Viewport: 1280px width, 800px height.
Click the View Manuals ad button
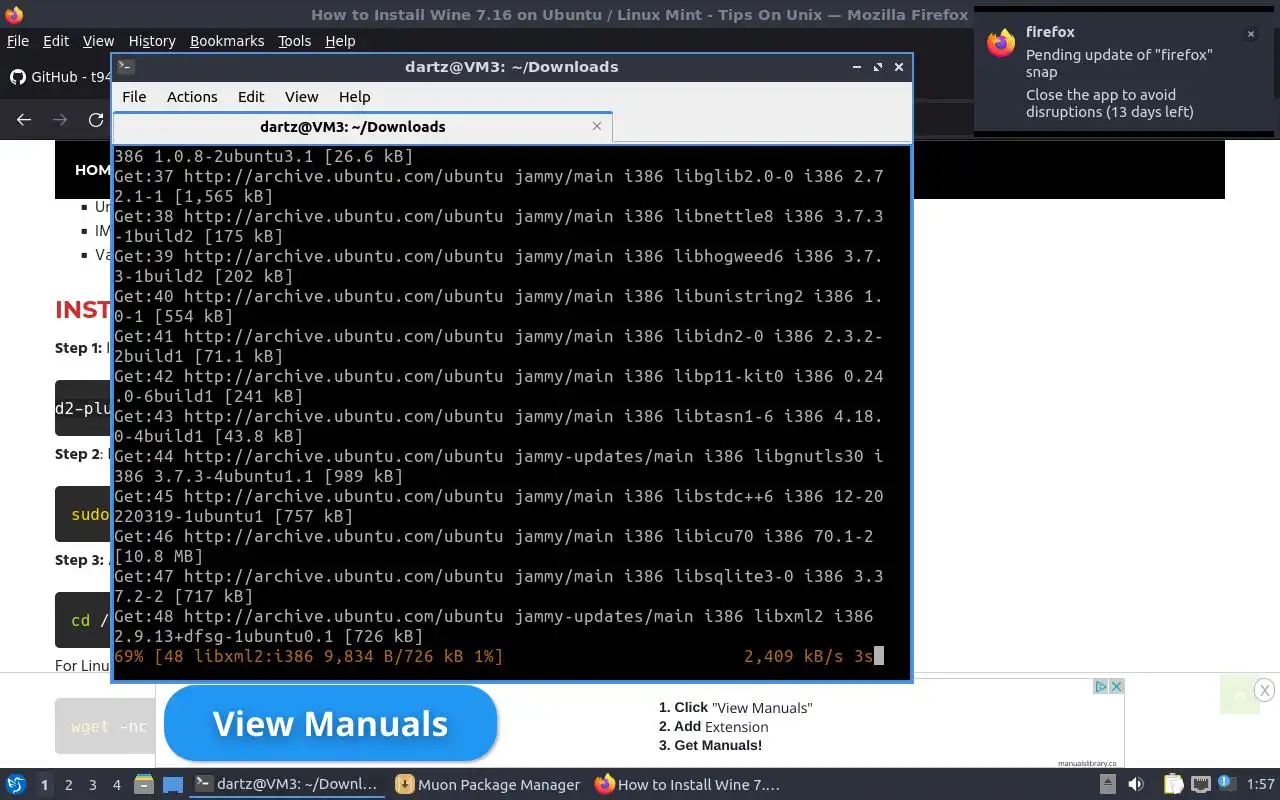tap(330, 723)
